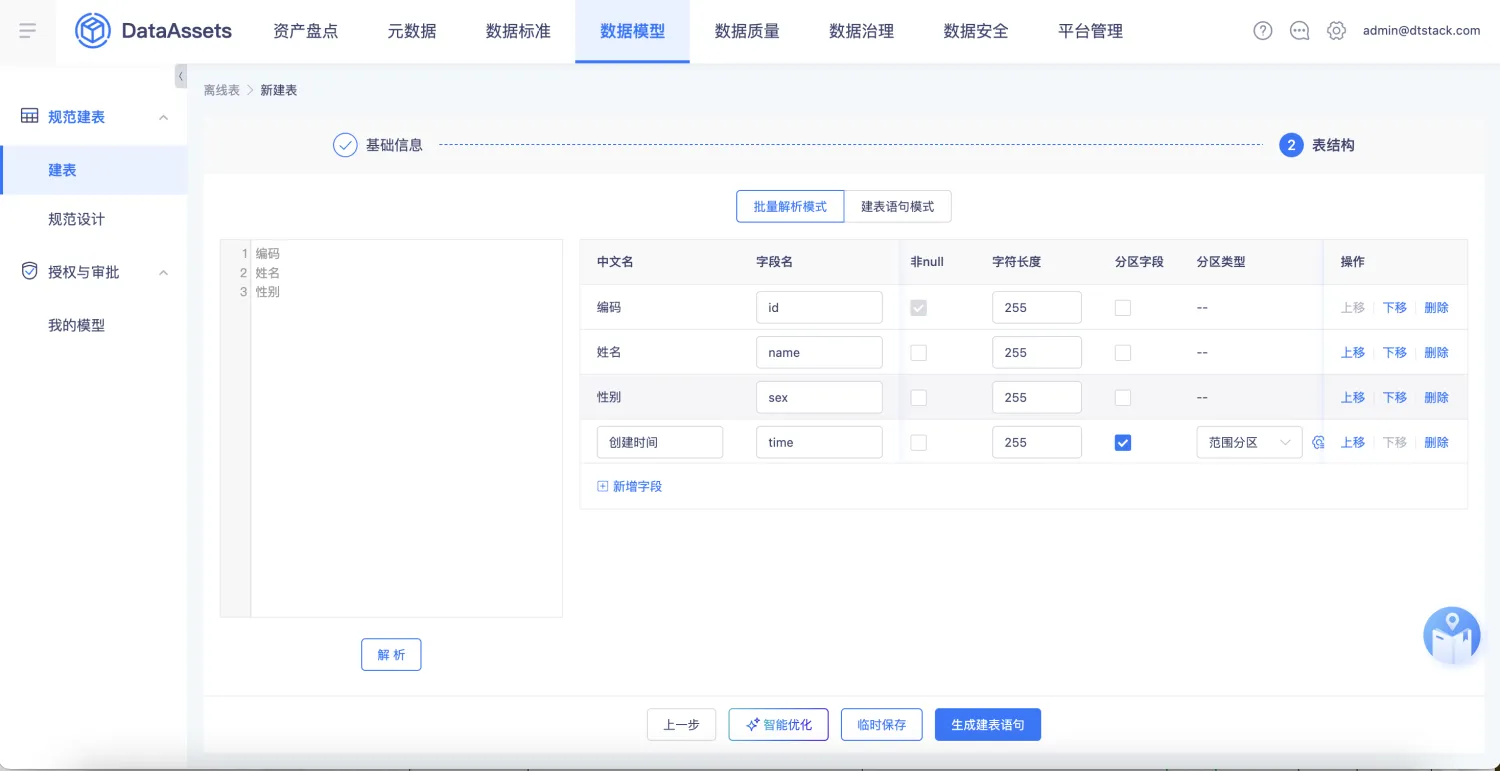Click the floating guide map icon
This screenshot has height=771, width=1500.
point(1451,636)
